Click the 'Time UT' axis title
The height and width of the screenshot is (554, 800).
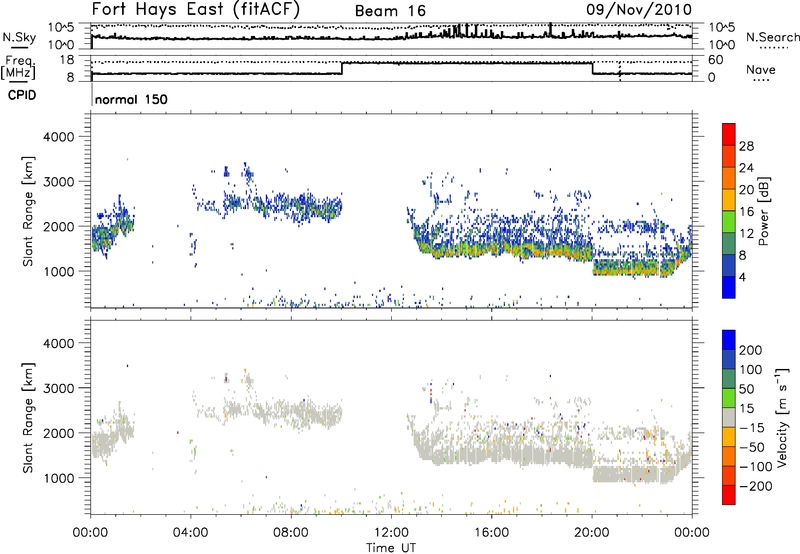click(x=391, y=548)
